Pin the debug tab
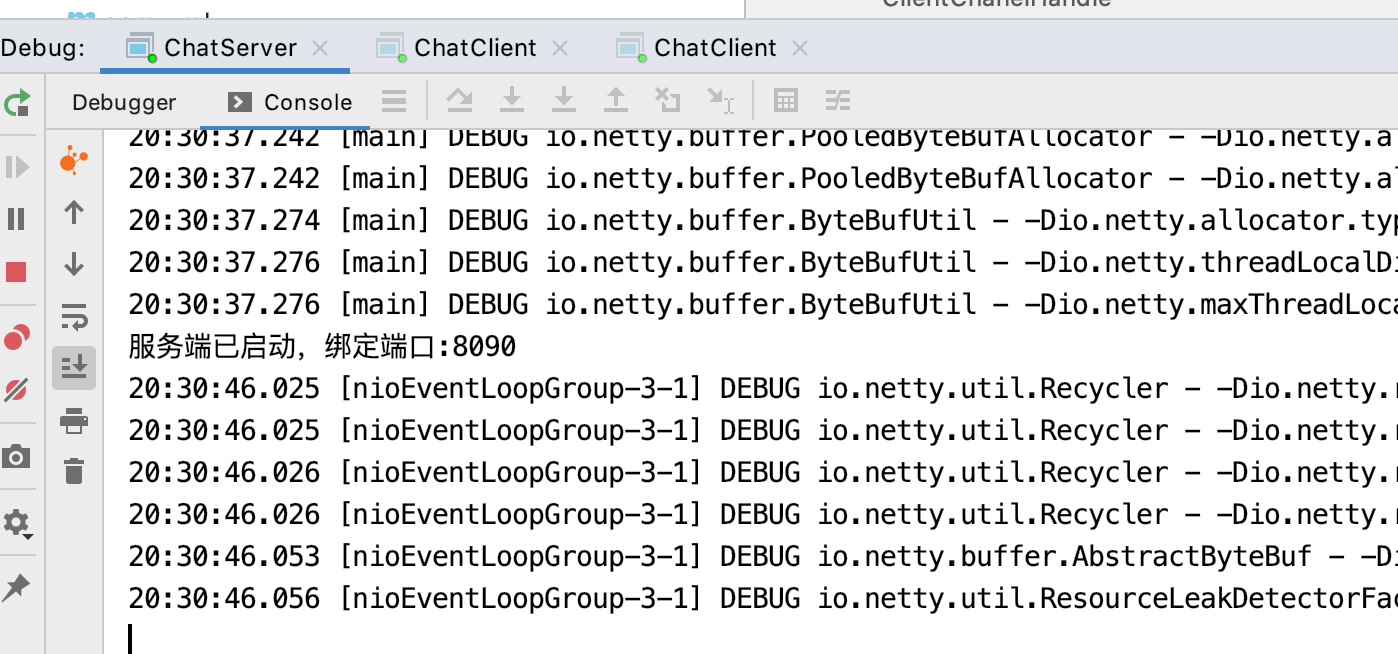The image size is (1398, 654). click(x=17, y=588)
